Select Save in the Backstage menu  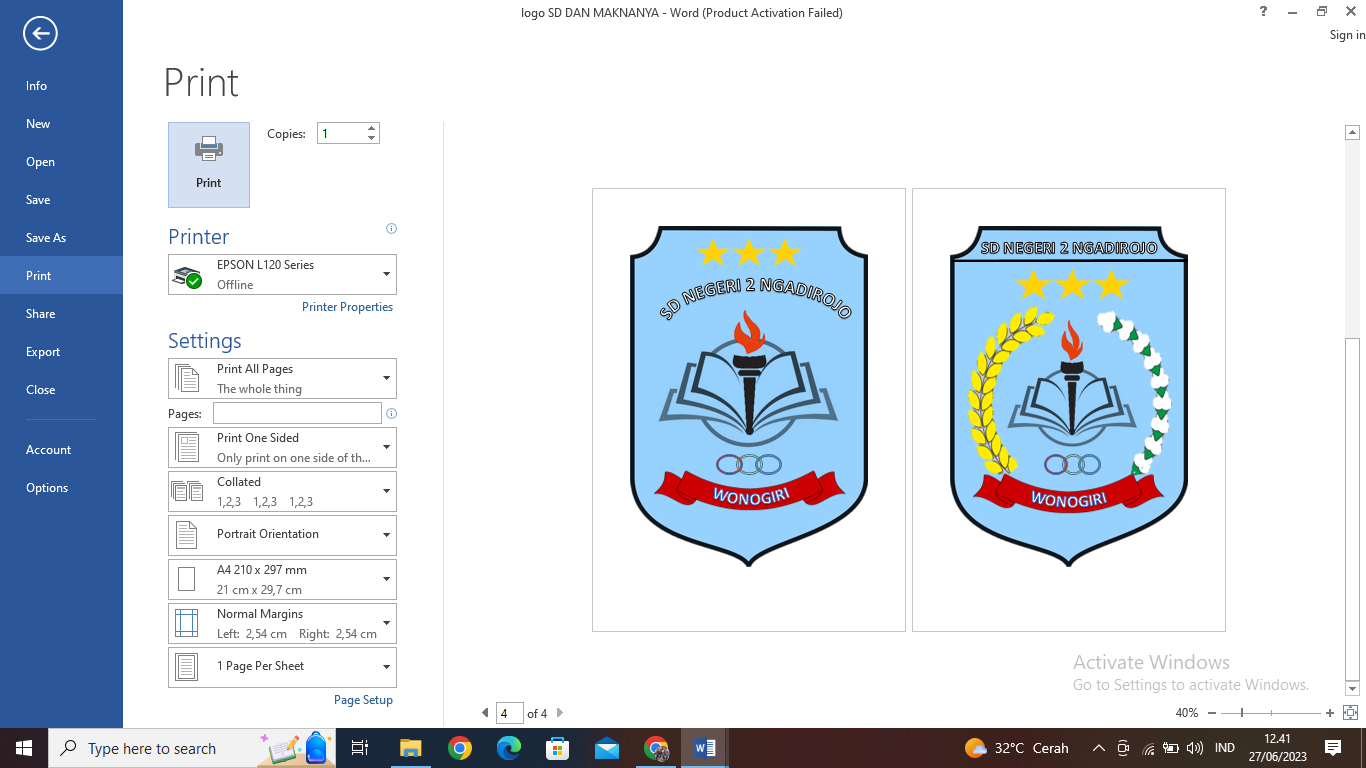click(61, 200)
